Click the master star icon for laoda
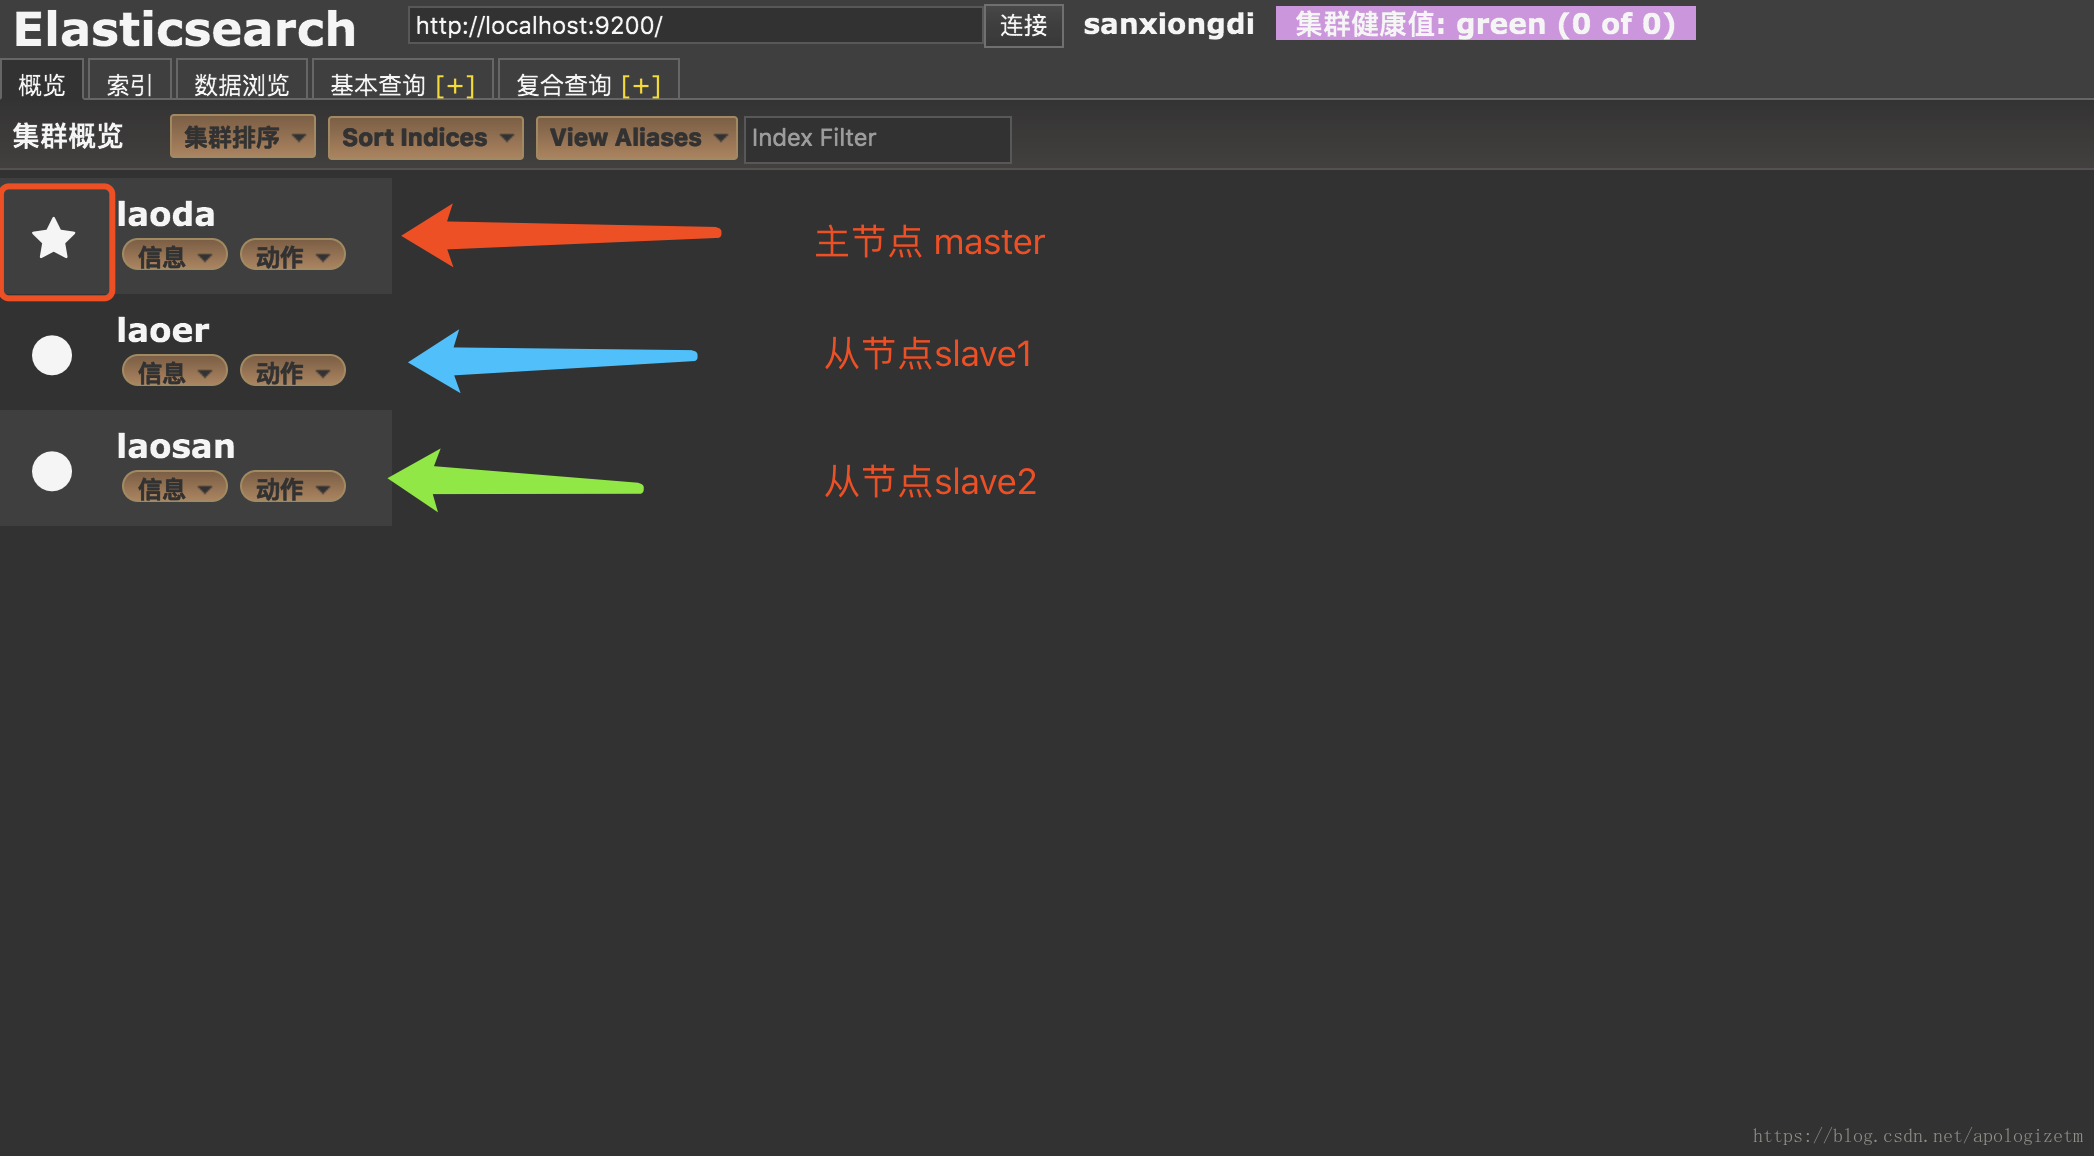Screen dimensions: 2094x1156 coord(54,239)
